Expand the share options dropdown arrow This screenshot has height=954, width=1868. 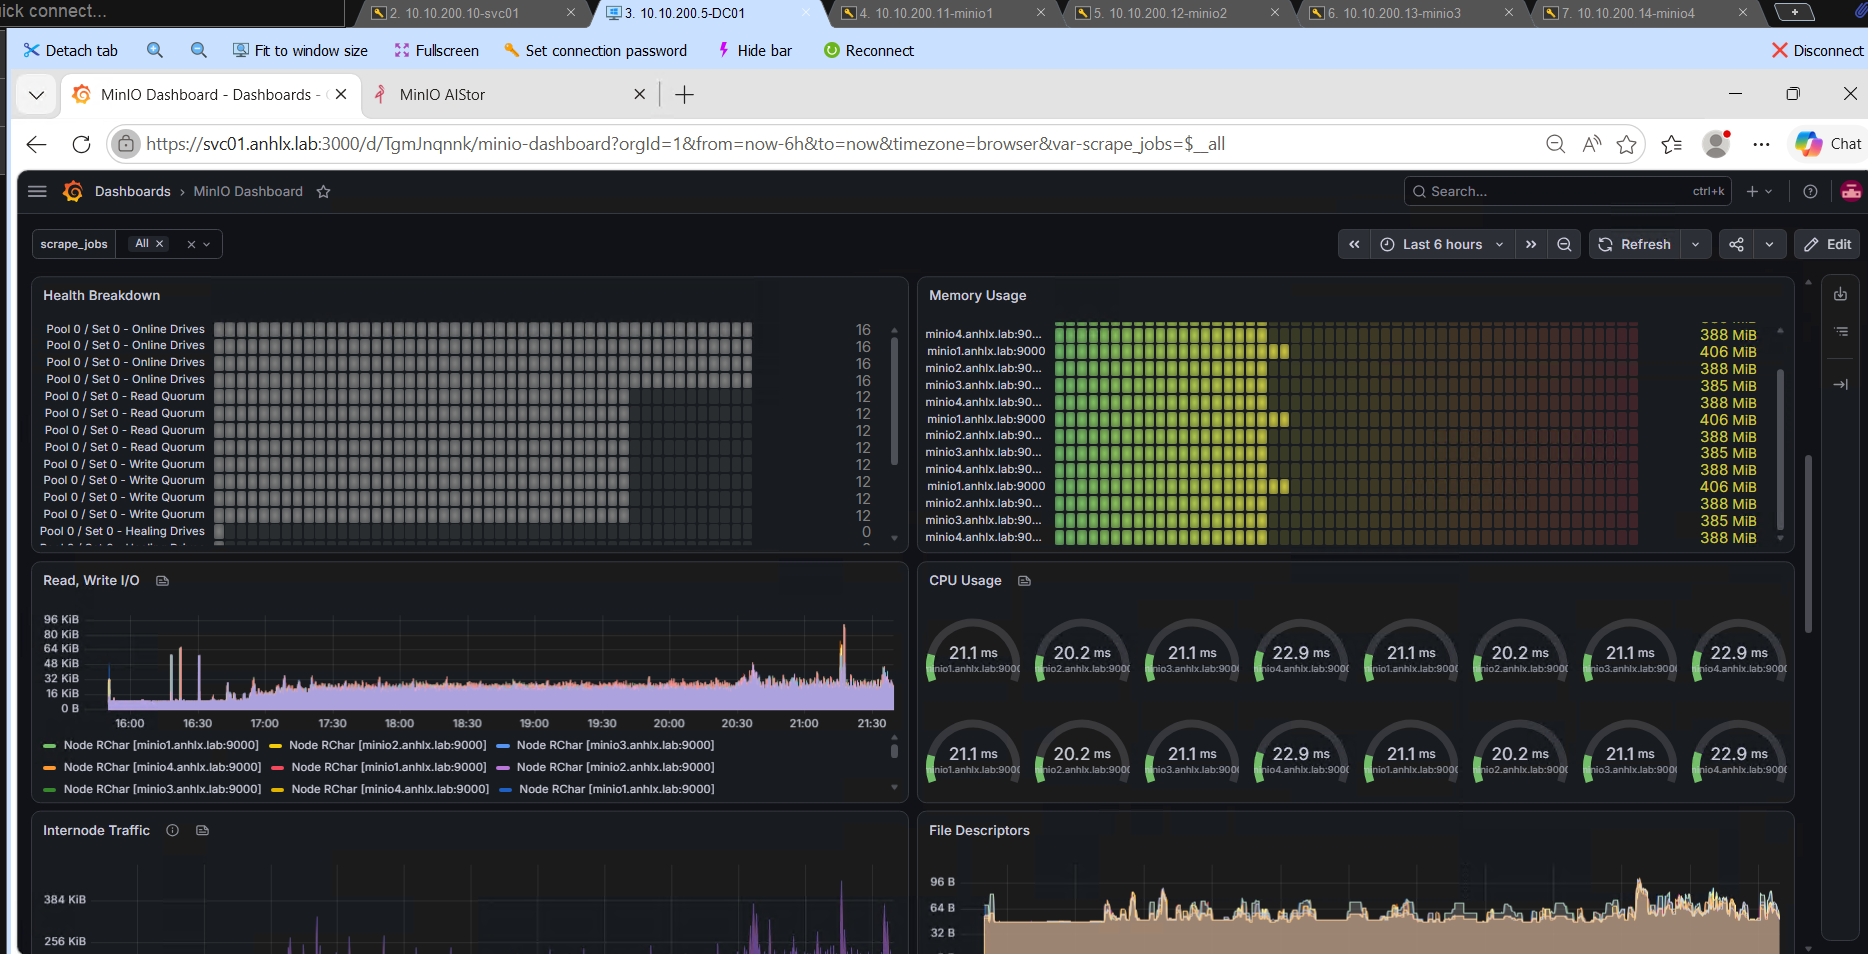click(1769, 244)
